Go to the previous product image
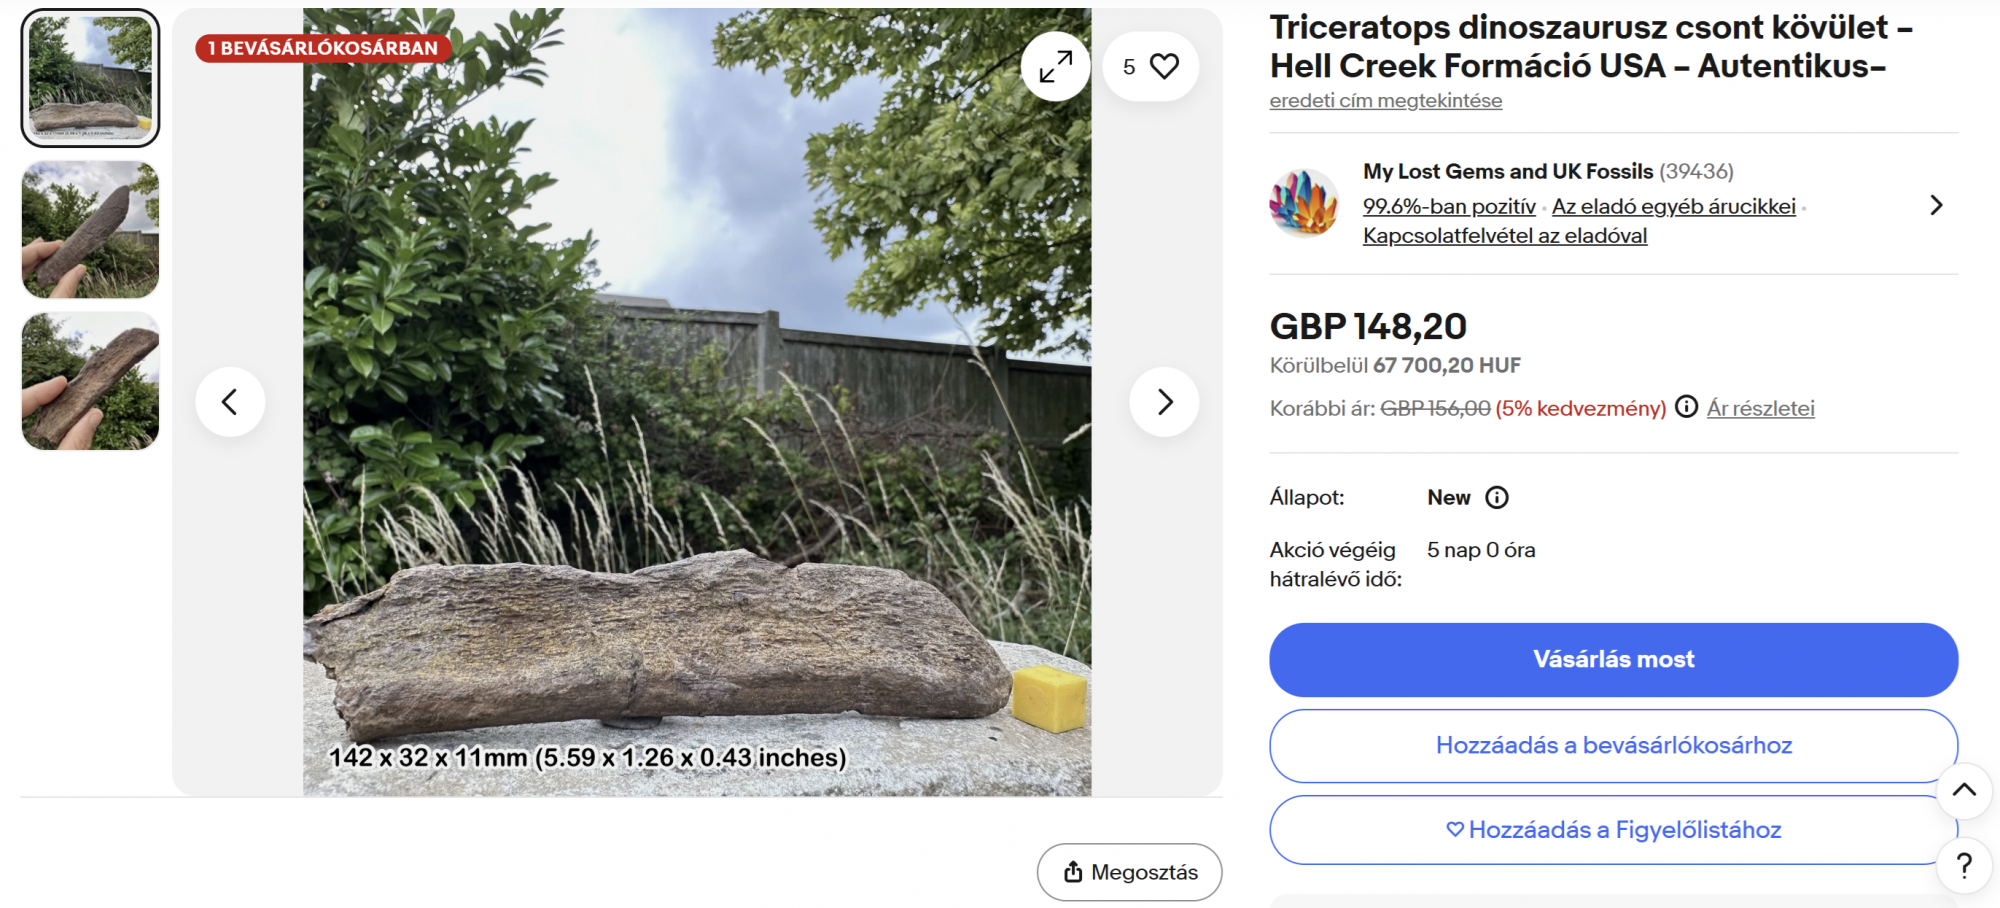Viewport: 2000px width, 908px height. click(230, 402)
